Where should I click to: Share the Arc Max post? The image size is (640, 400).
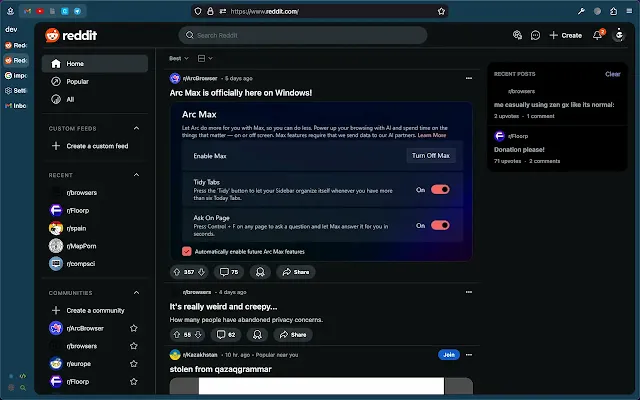click(x=296, y=272)
